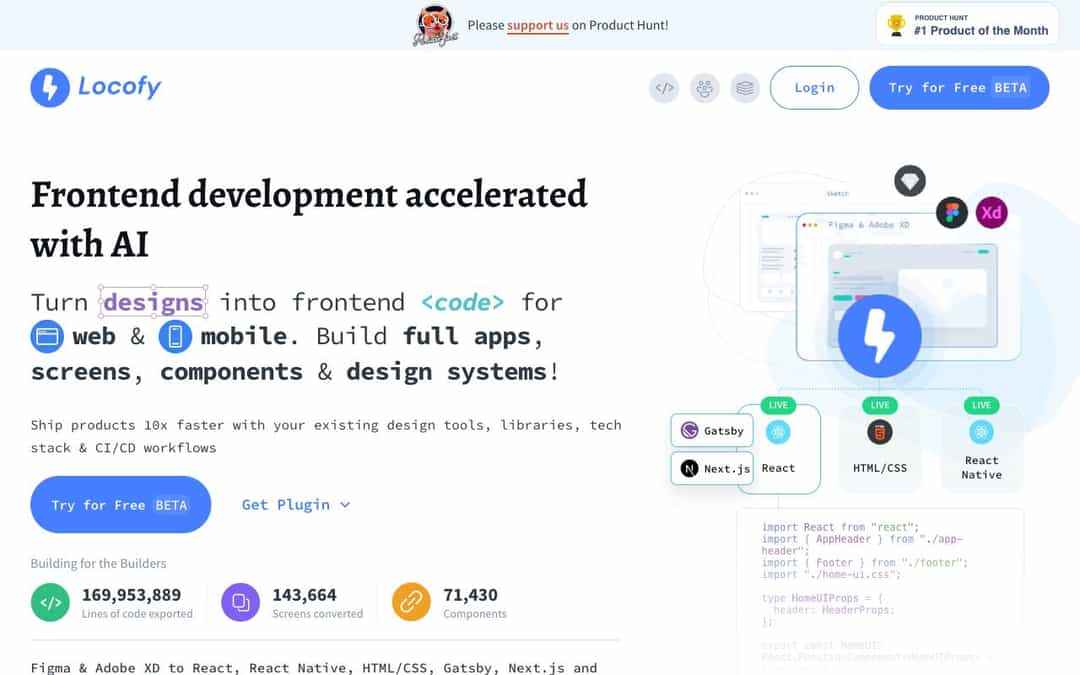Click the orange components link icon

pos(411,602)
